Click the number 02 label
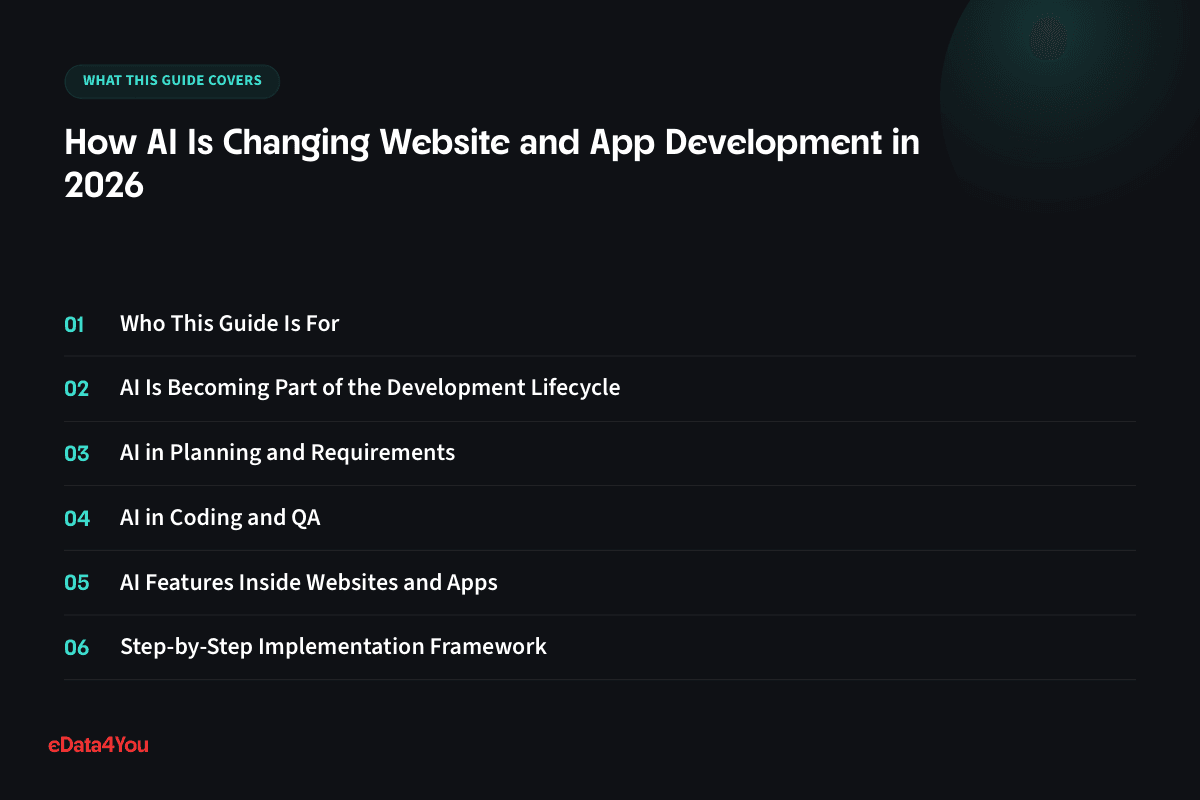This screenshot has height=800, width=1200. tap(77, 389)
